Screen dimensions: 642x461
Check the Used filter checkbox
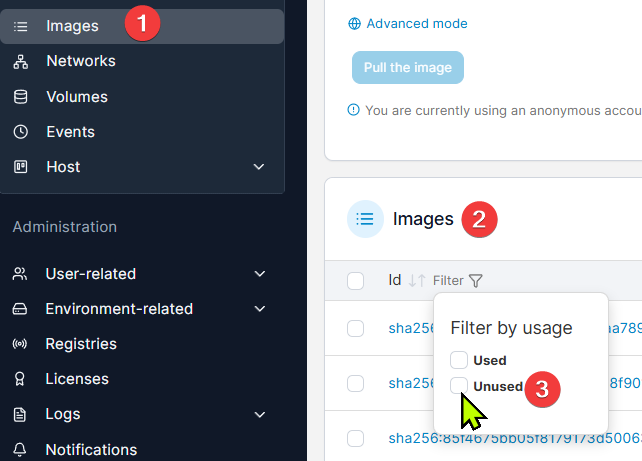[459, 360]
